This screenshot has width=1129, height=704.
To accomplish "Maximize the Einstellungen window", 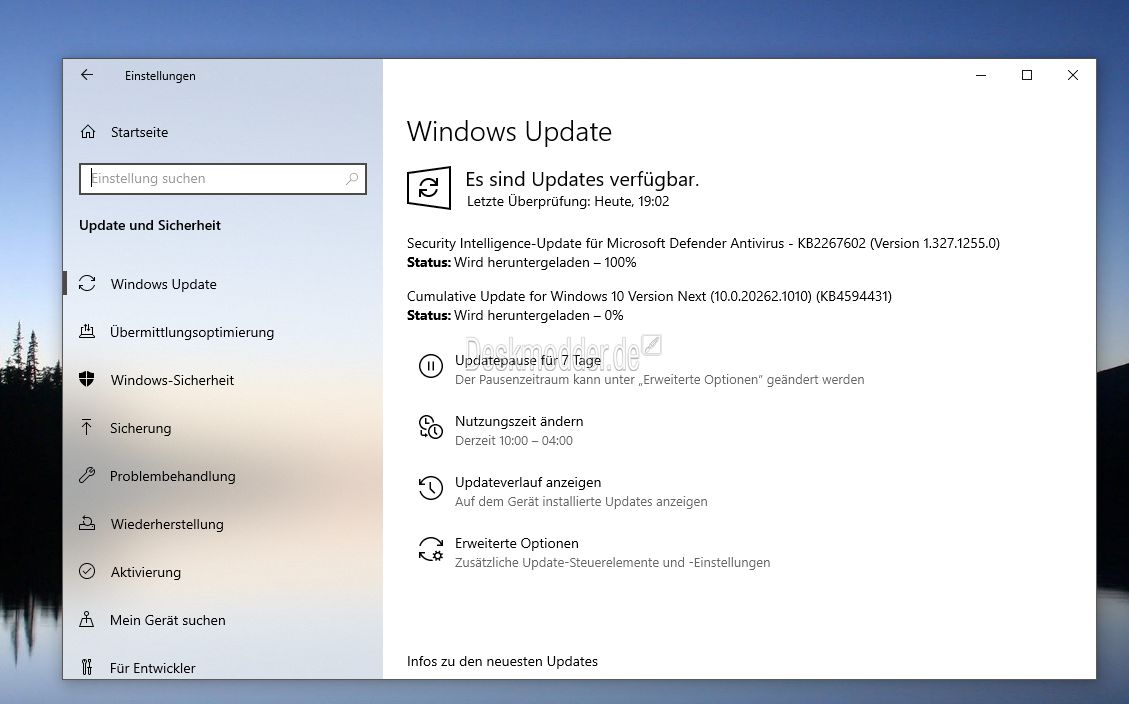I will point(1027,75).
